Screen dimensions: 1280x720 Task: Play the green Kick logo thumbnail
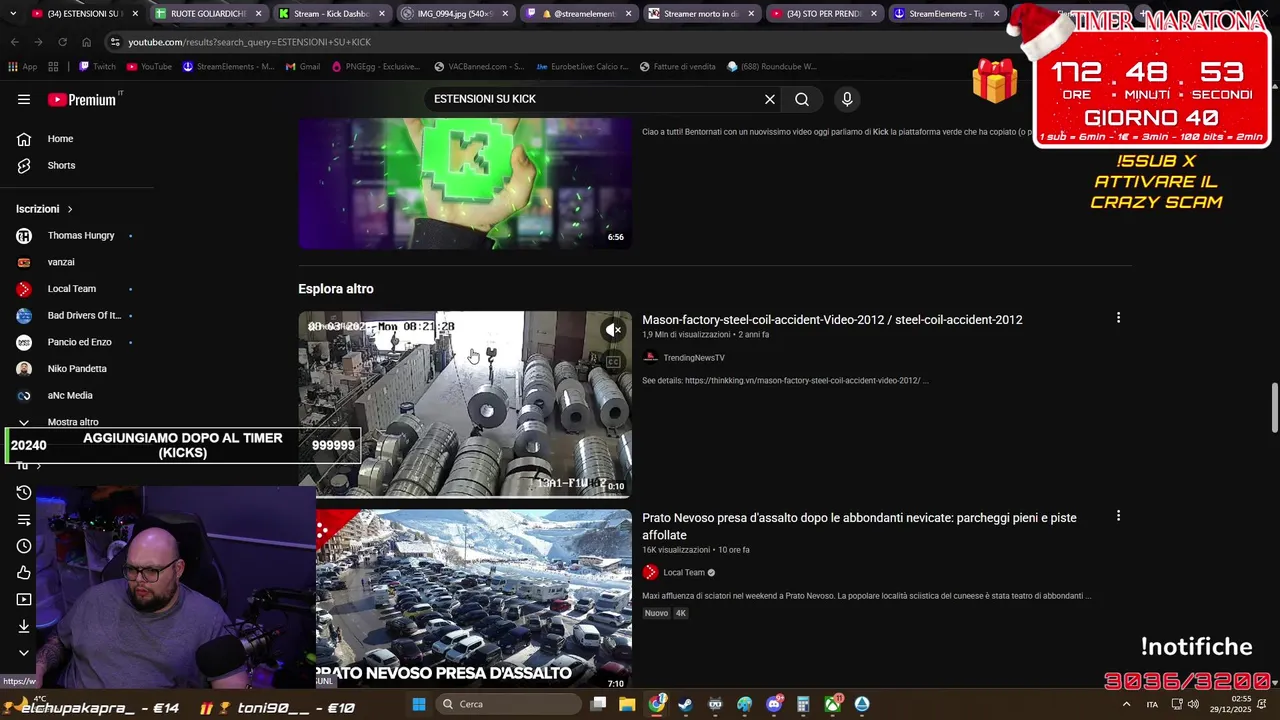(x=465, y=183)
